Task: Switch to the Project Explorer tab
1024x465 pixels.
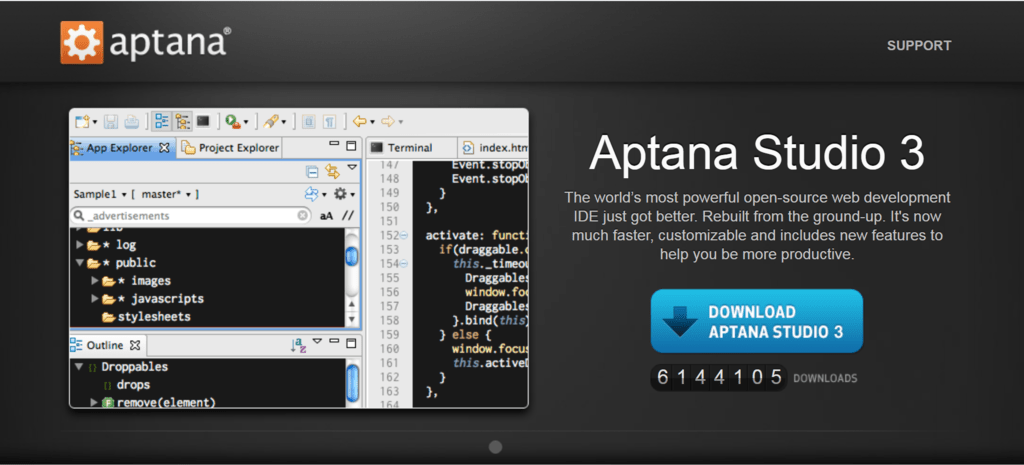Action: [x=231, y=148]
